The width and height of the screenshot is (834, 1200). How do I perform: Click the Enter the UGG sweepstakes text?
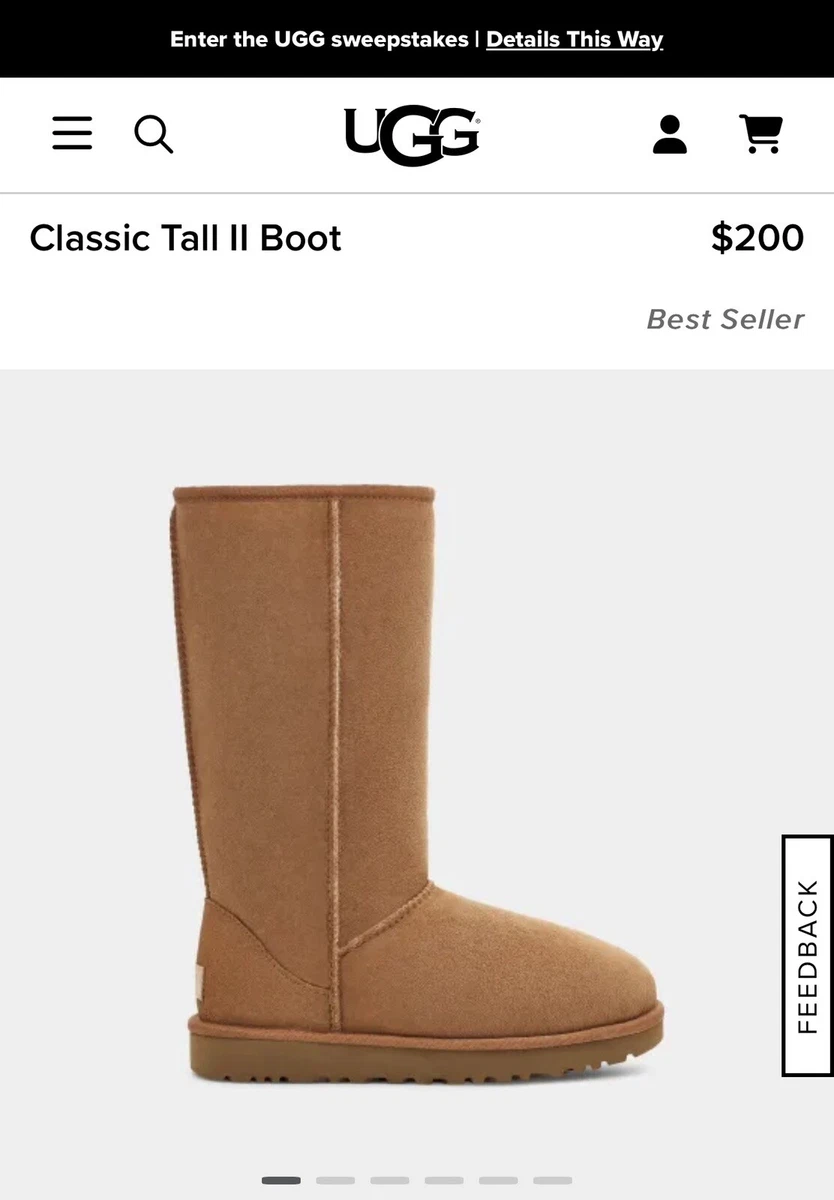[x=319, y=39]
